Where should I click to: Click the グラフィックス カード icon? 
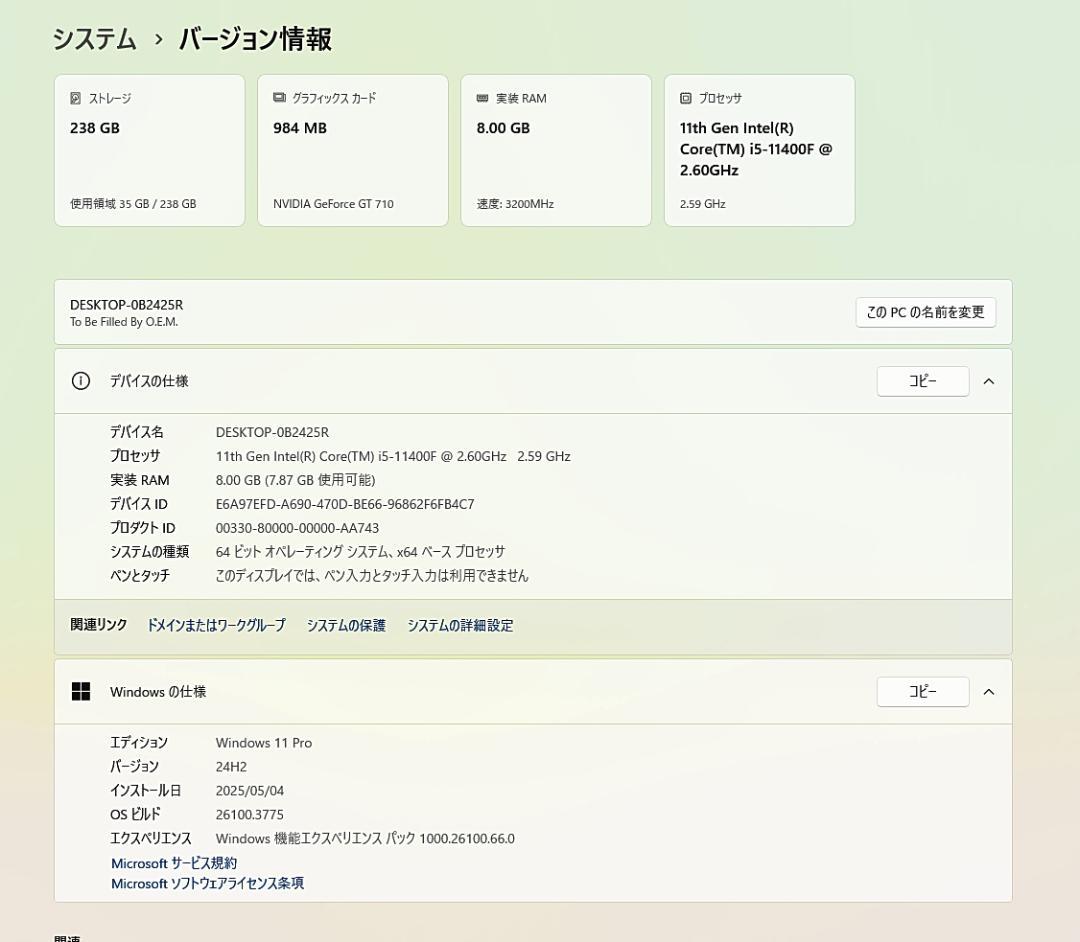pyautogui.click(x=282, y=97)
